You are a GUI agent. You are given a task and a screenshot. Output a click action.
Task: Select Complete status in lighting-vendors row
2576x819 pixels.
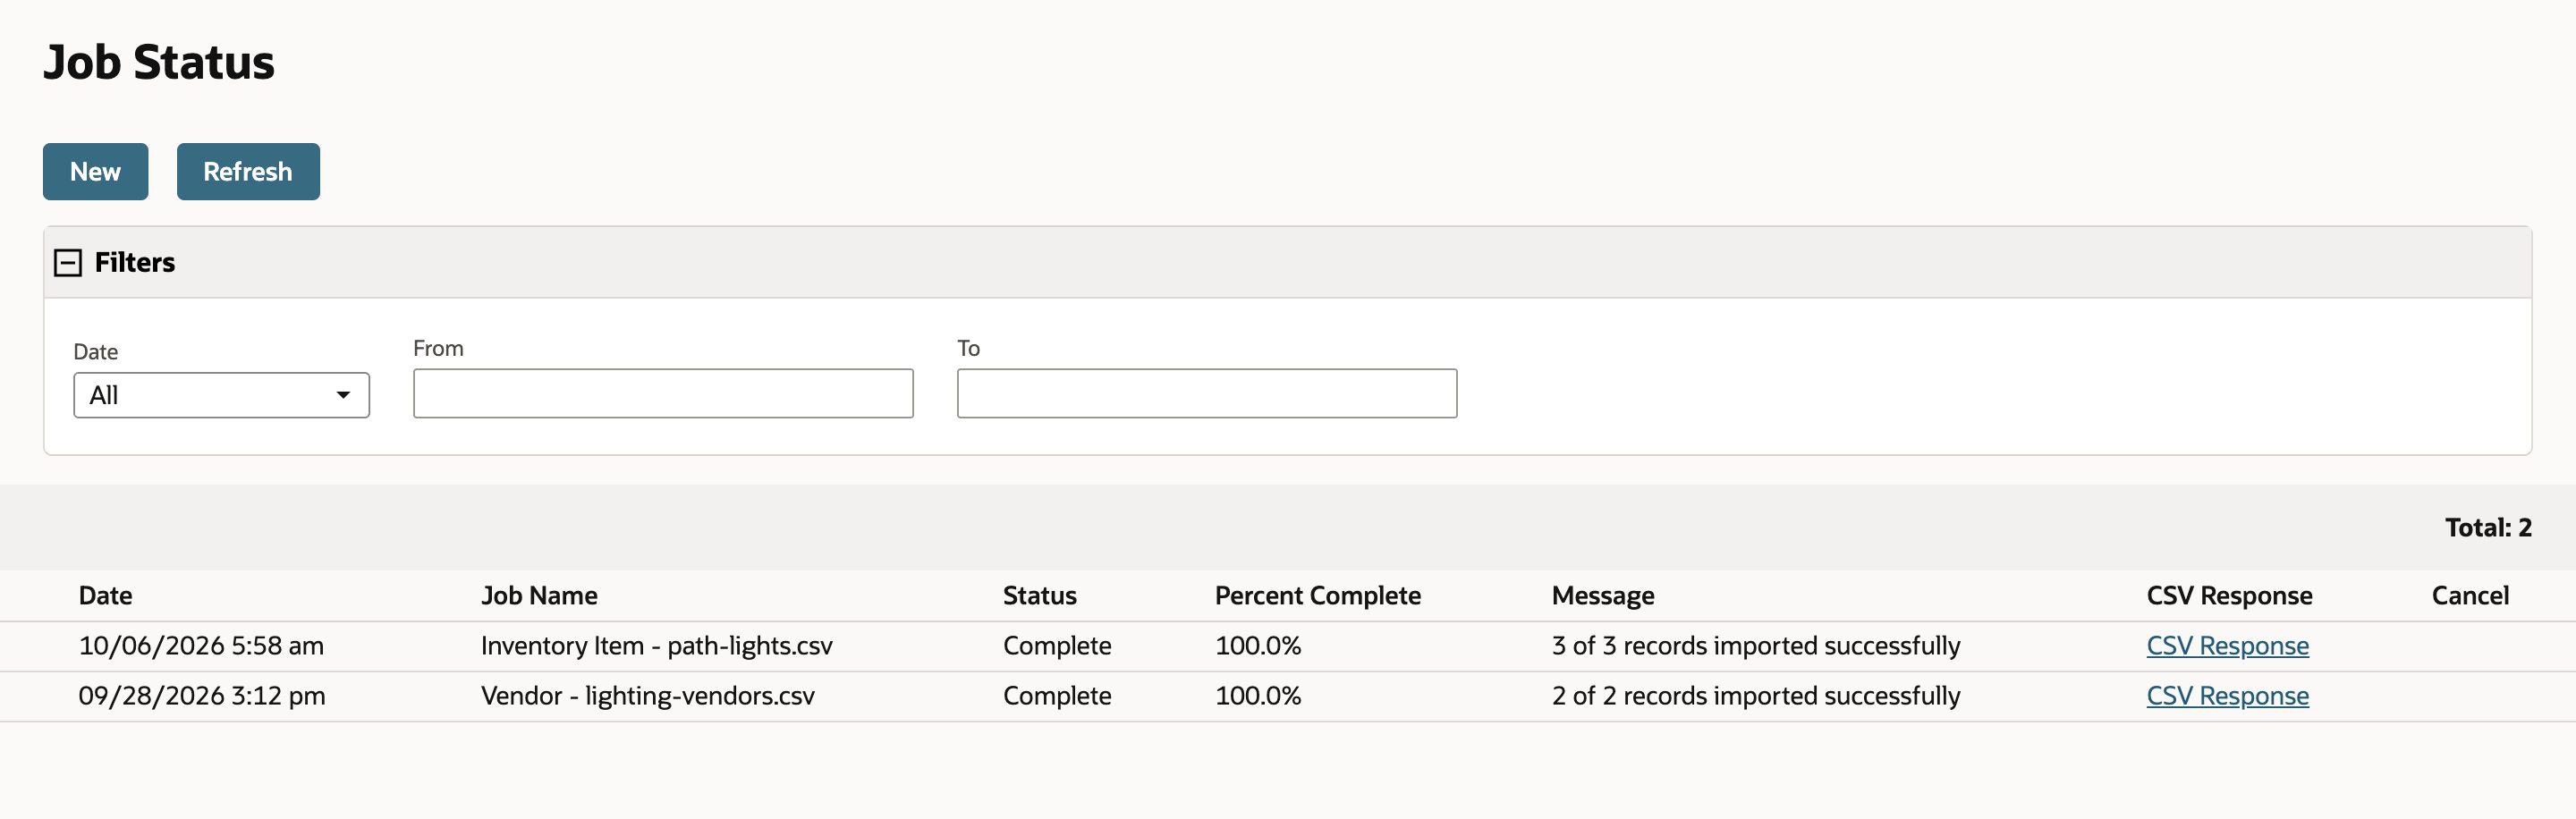[x=1057, y=696]
